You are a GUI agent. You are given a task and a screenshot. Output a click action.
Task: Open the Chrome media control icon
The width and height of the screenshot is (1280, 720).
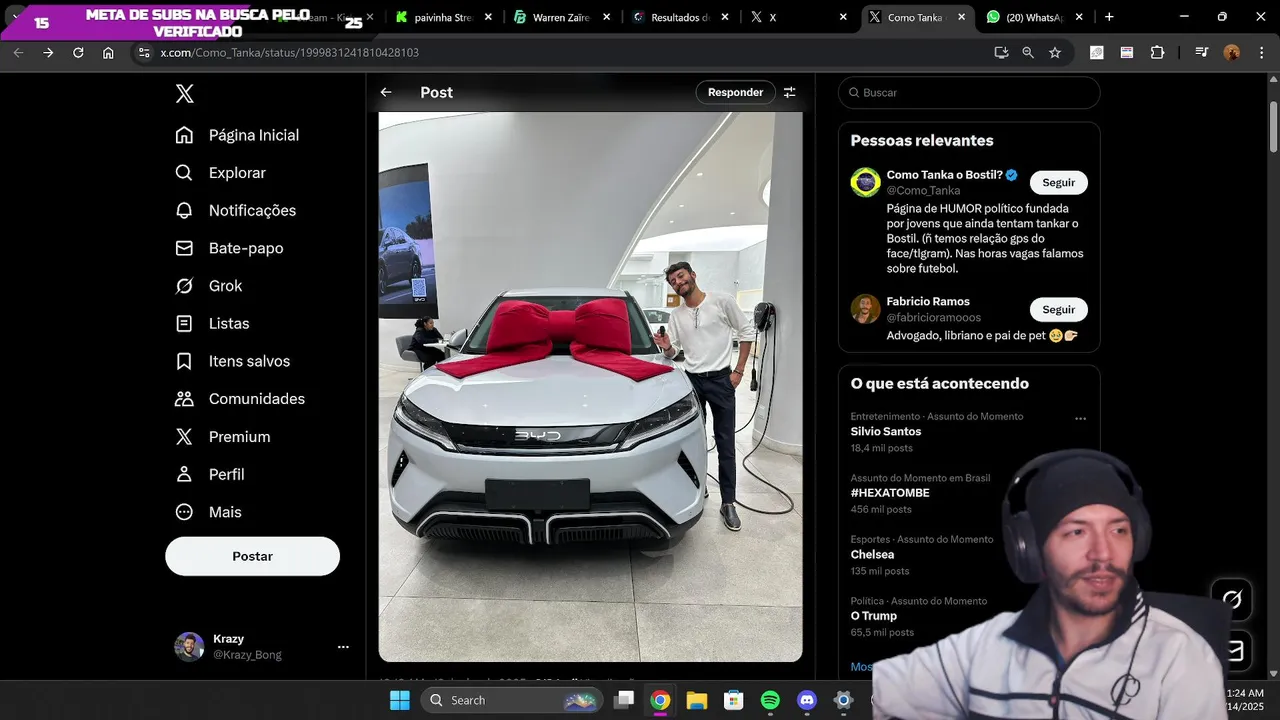(x=1202, y=52)
